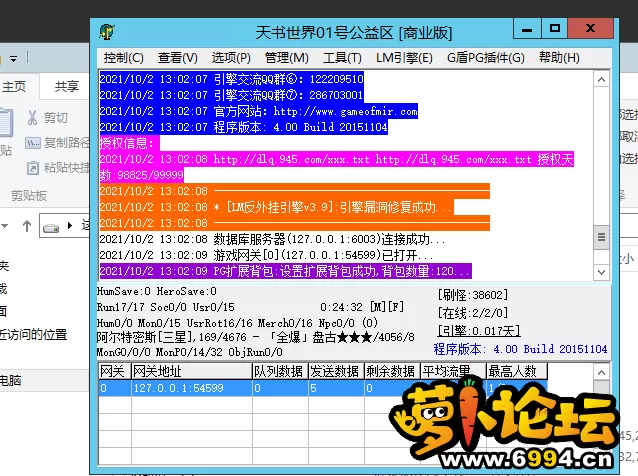The height and width of the screenshot is (476, 638).
Task: Click the [引擎:0.017天] link
Action: [x=478, y=331]
